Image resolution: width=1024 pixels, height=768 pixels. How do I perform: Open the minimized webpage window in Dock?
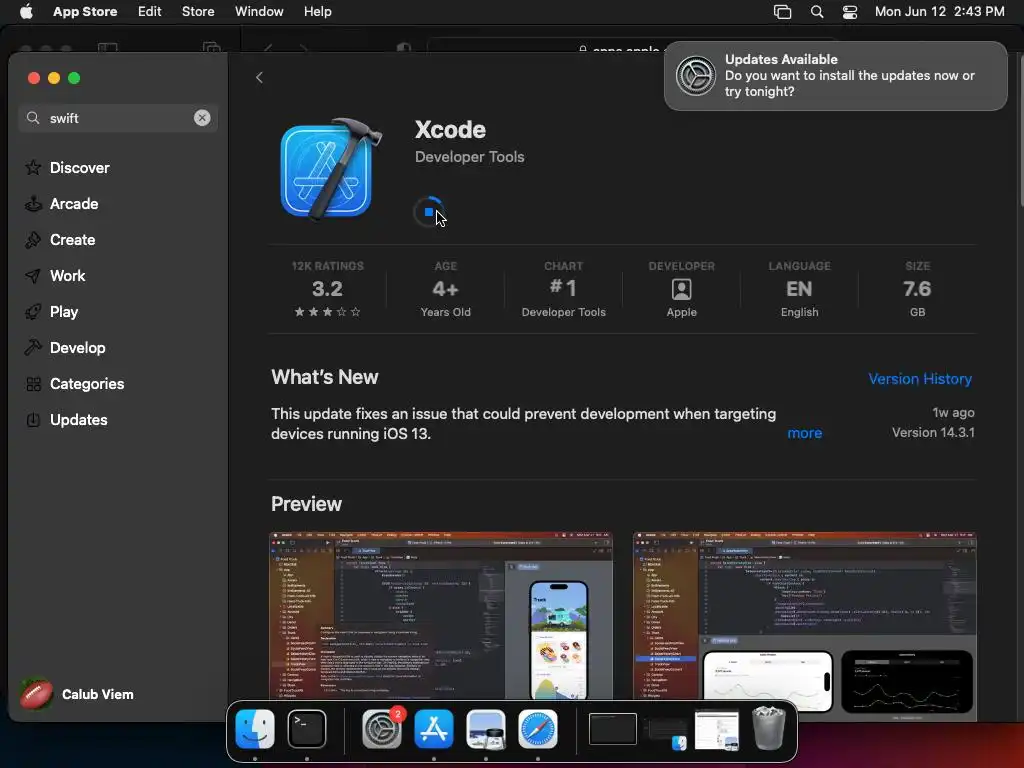(x=716, y=730)
